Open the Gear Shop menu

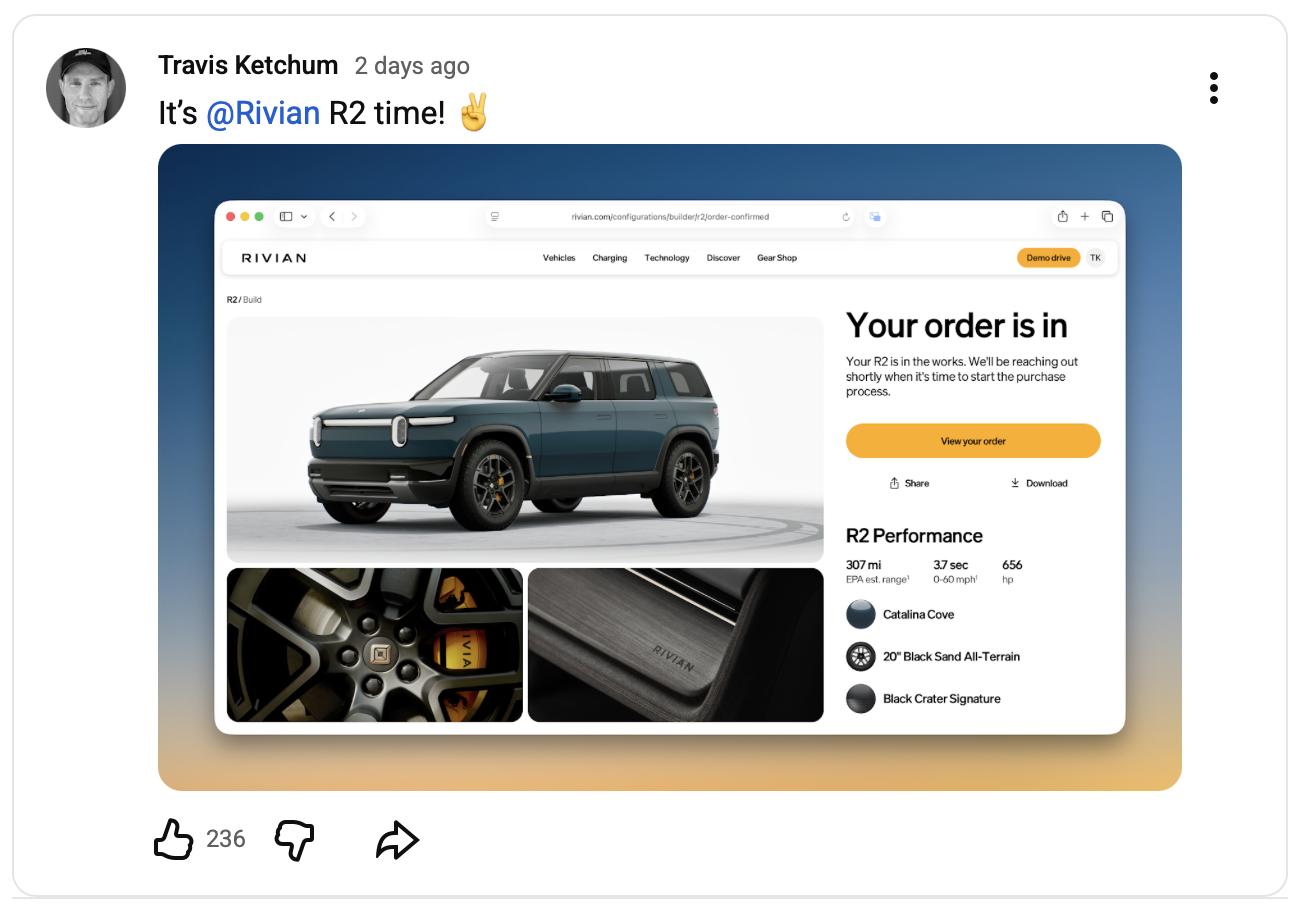click(x=777, y=258)
